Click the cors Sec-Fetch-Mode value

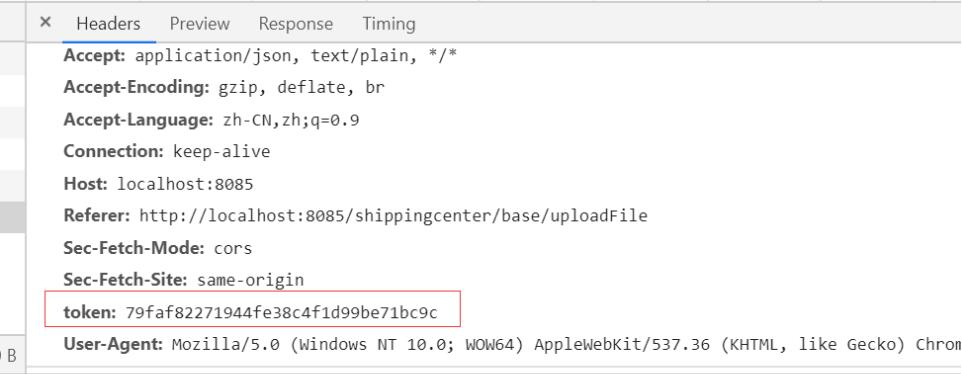(x=233, y=248)
